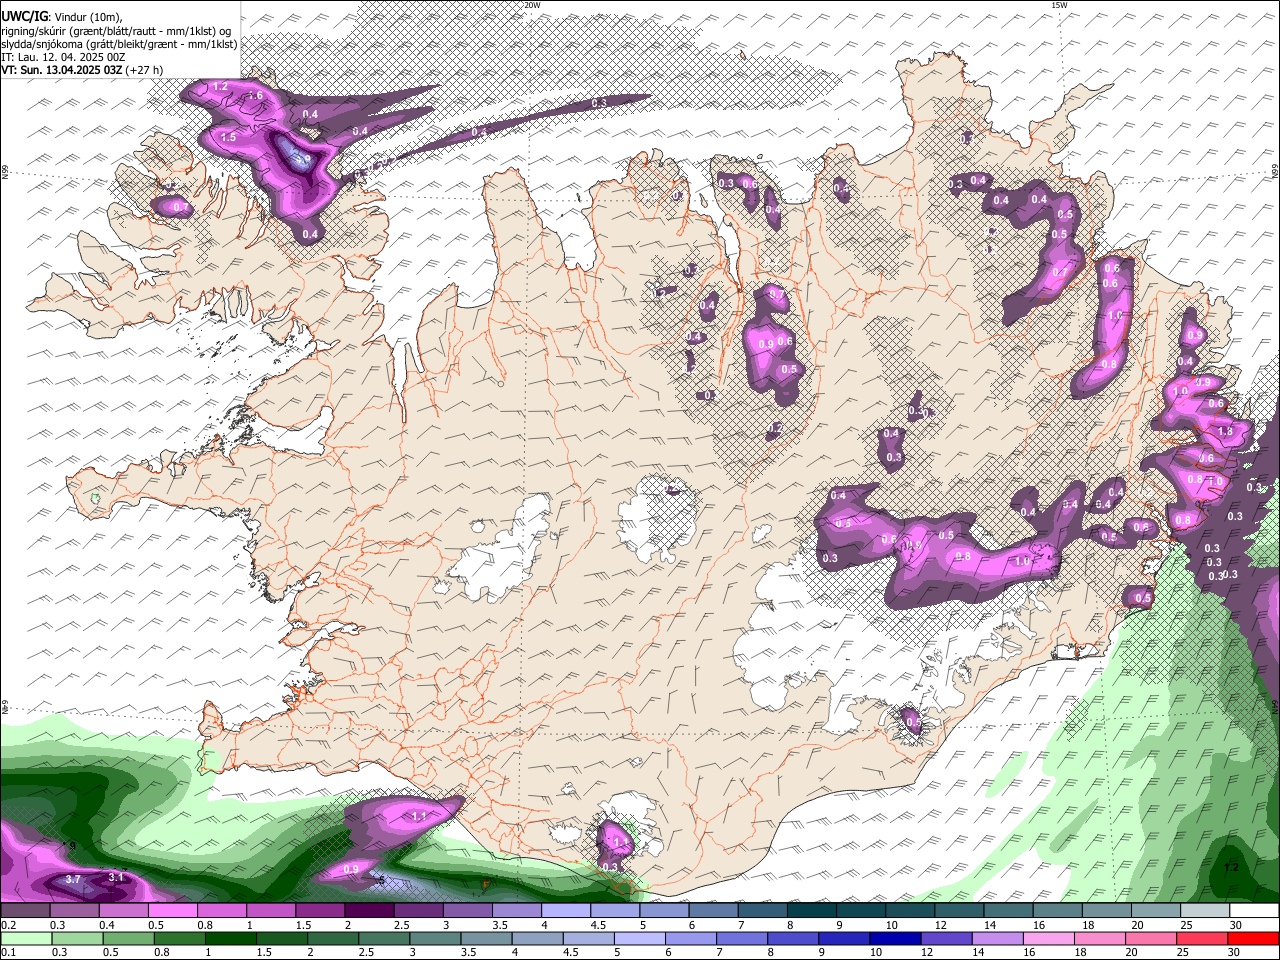Click the '3.1' precipitation value on the map
The image size is (1280, 960).
(x=116, y=877)
